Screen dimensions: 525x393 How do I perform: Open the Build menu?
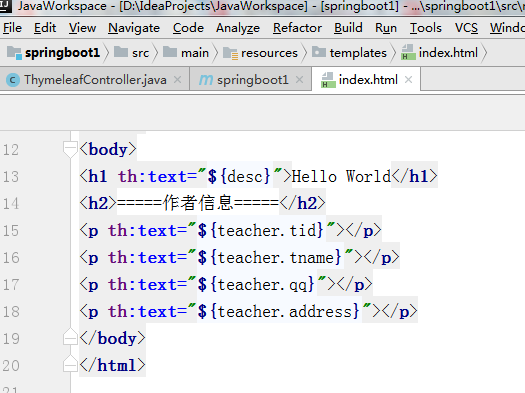tap(348, 28)
